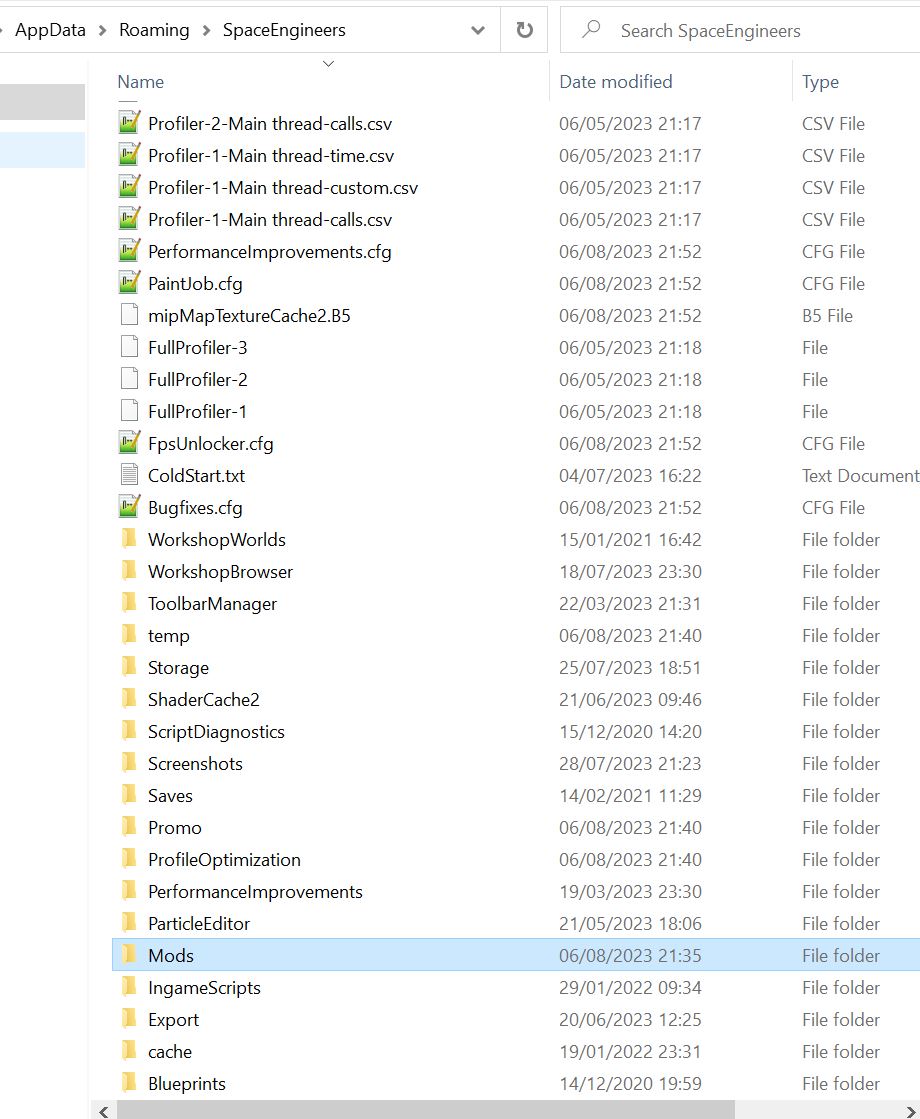Select the Export folder name
Screen dimensions: 920x1119
coord(173,1019)
